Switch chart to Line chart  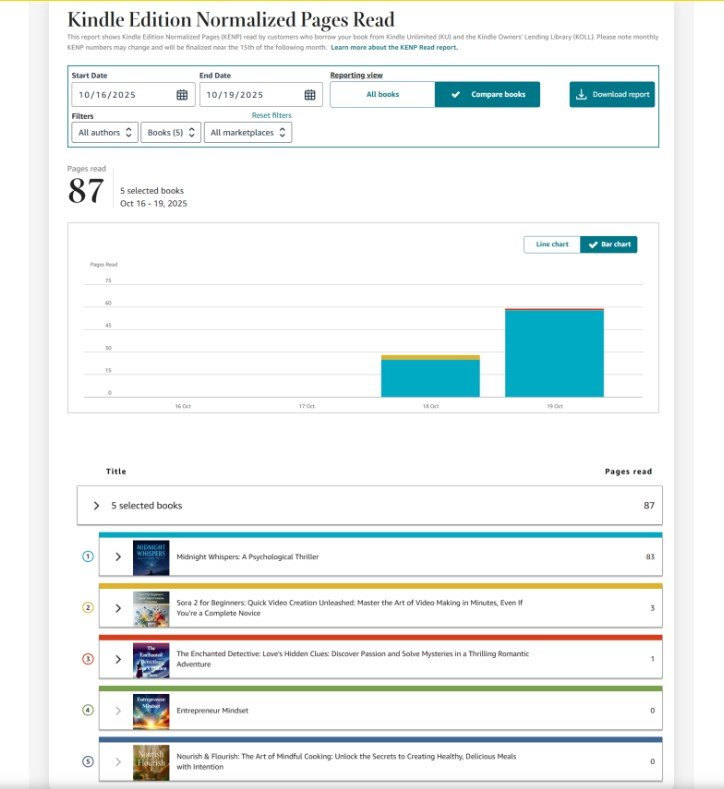pyautogui.click(x=551, y=244)
